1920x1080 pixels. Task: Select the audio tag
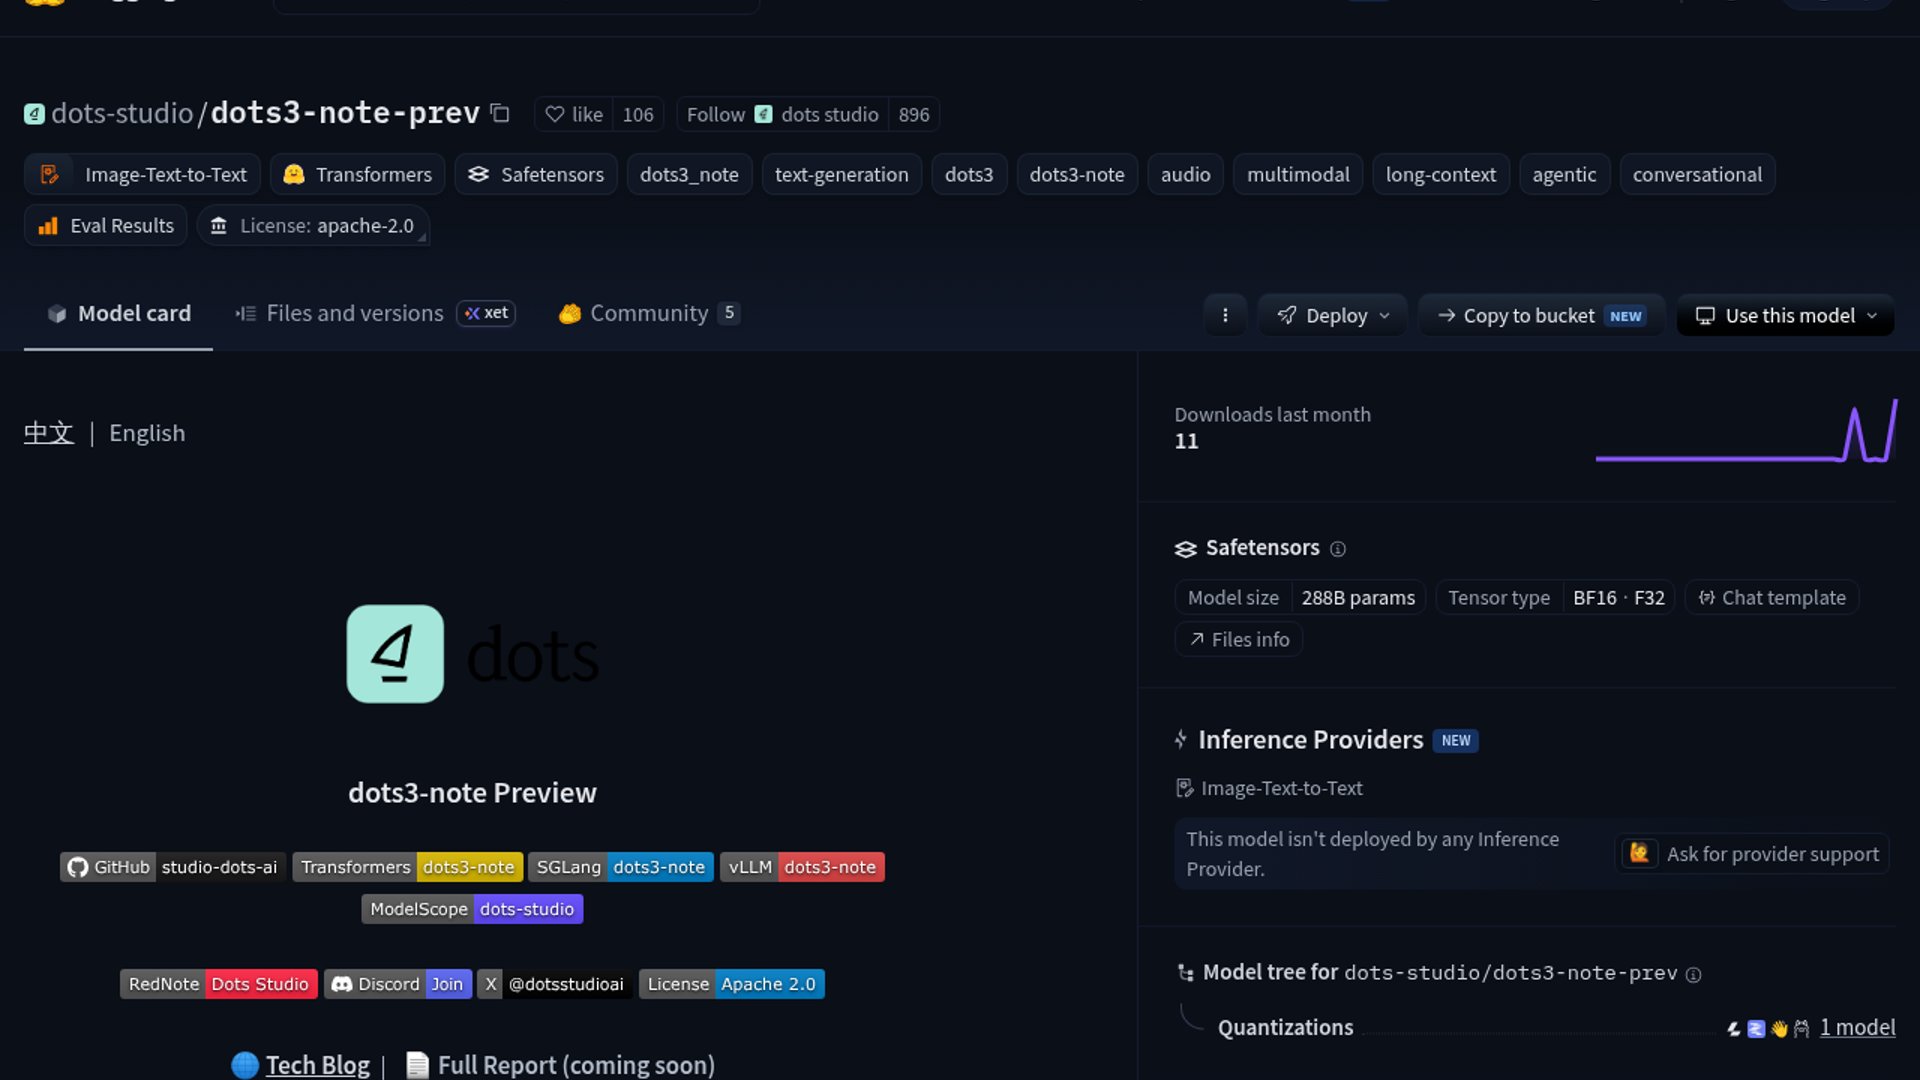[1185, 174]
